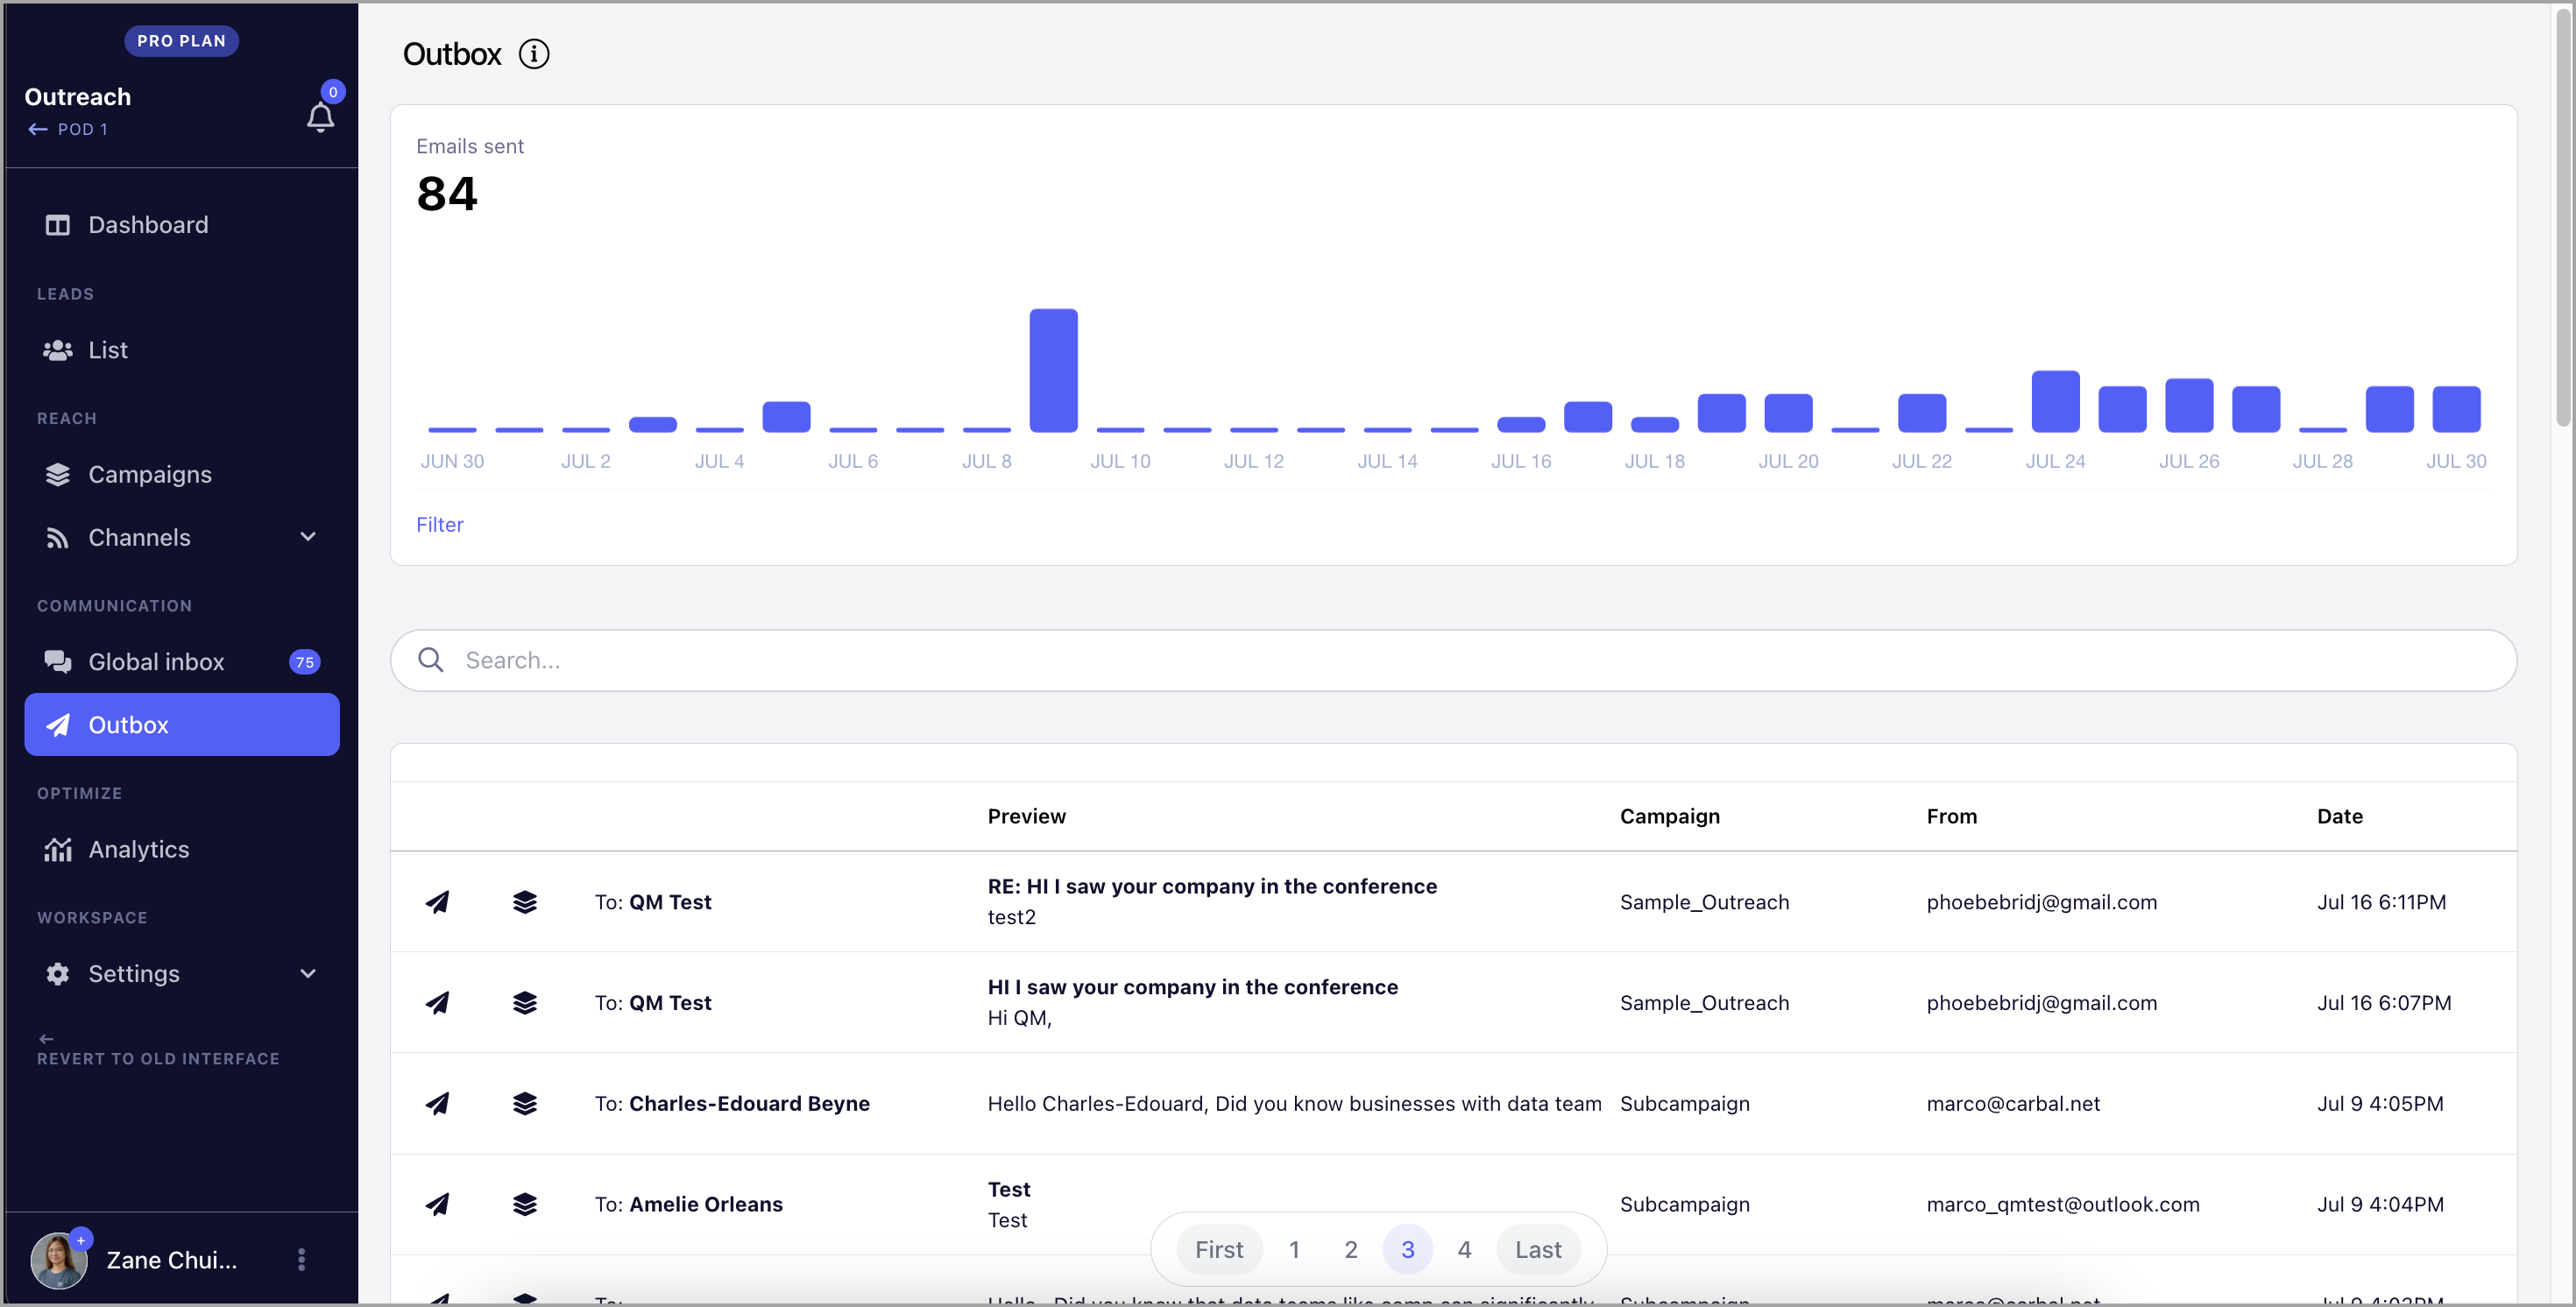Click the leads List people icon
The image size is (2576, 1307).
coord(58,350)
